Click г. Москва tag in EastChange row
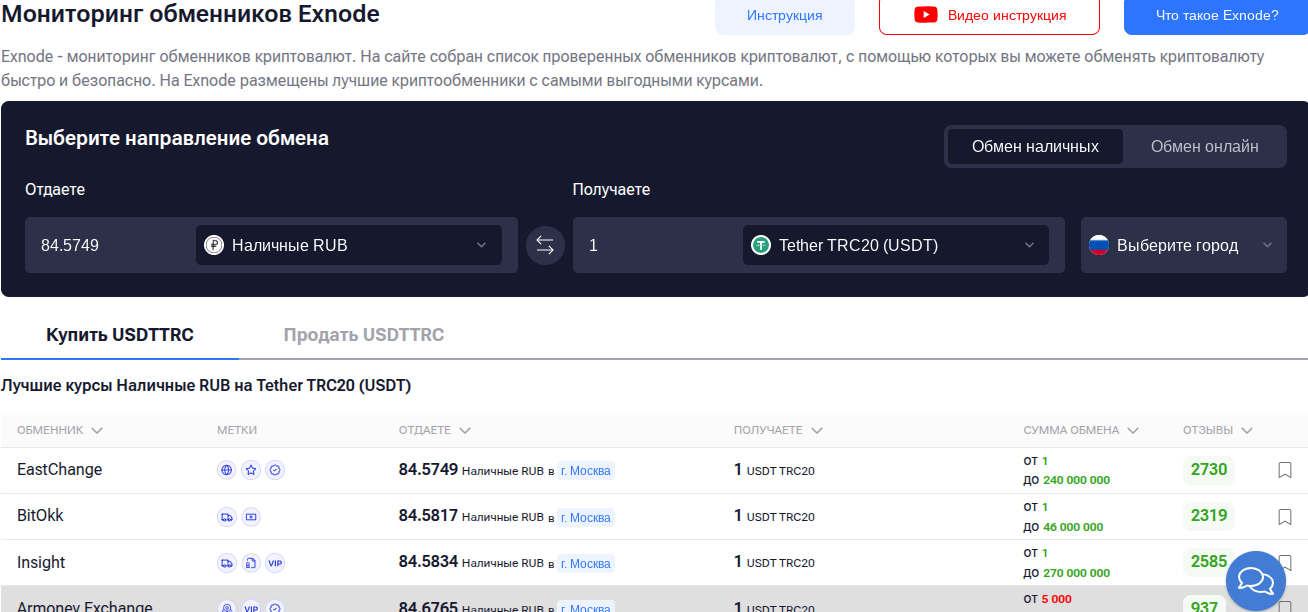The width and height of the screenshot is (1308, 612). 586,471
